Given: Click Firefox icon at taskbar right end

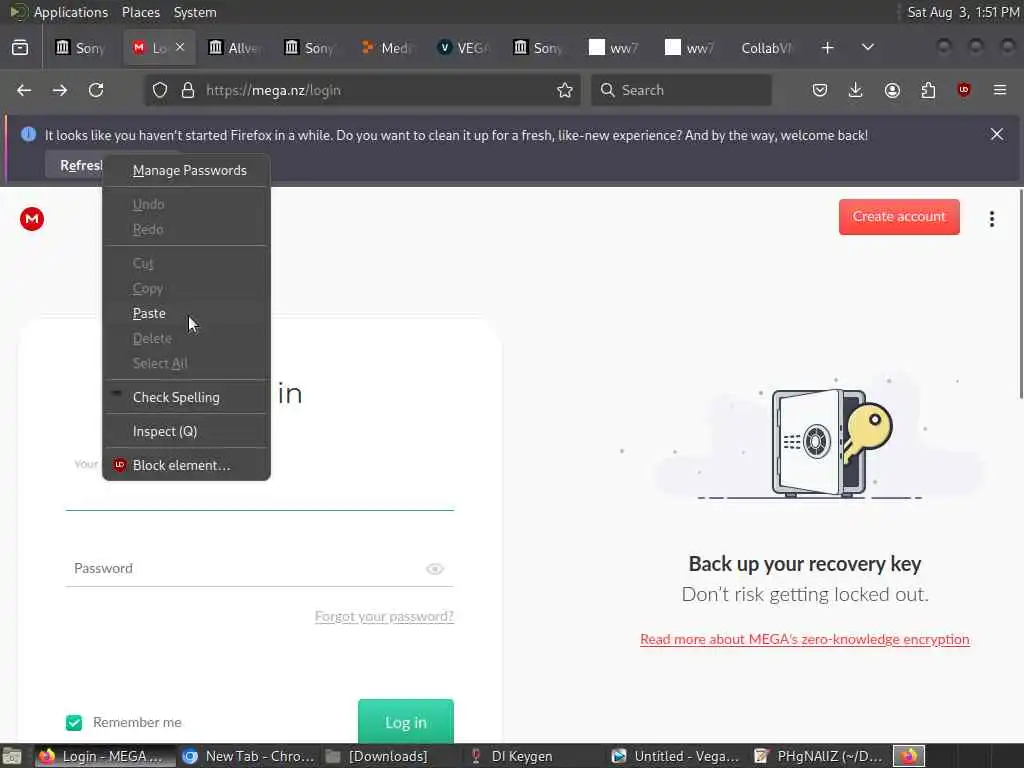Looking at the screenshot, I should coord(909,756).
